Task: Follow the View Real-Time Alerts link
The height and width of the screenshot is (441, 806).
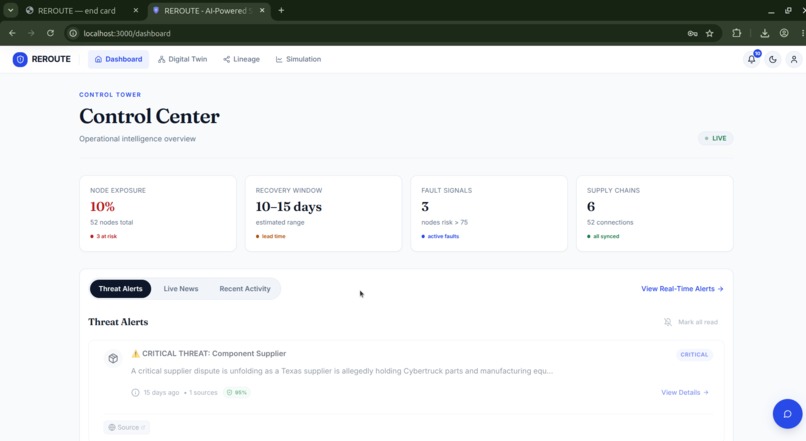Action: click(x=682, y=289)
